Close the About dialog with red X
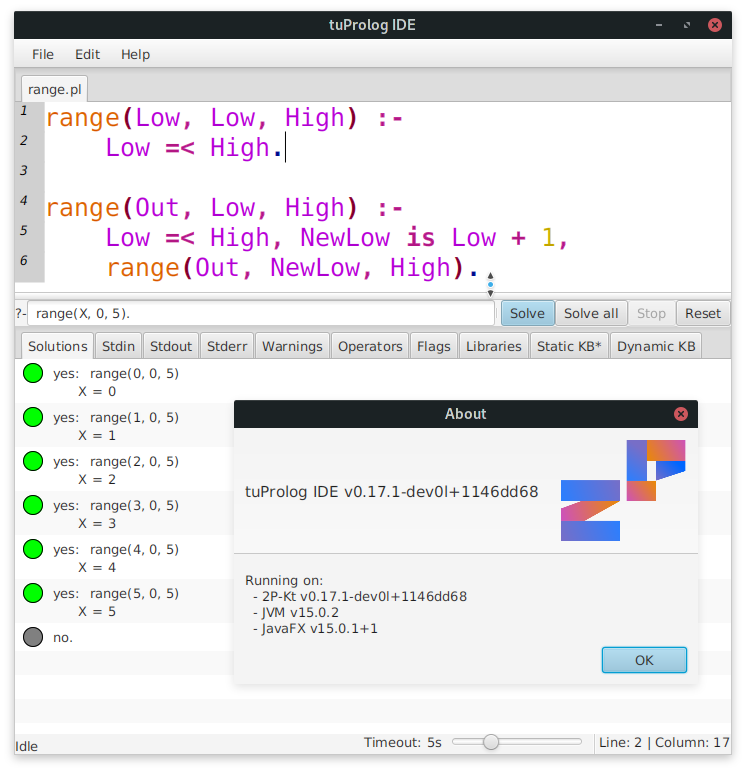The image size is (746, 772). coord(681,414)
